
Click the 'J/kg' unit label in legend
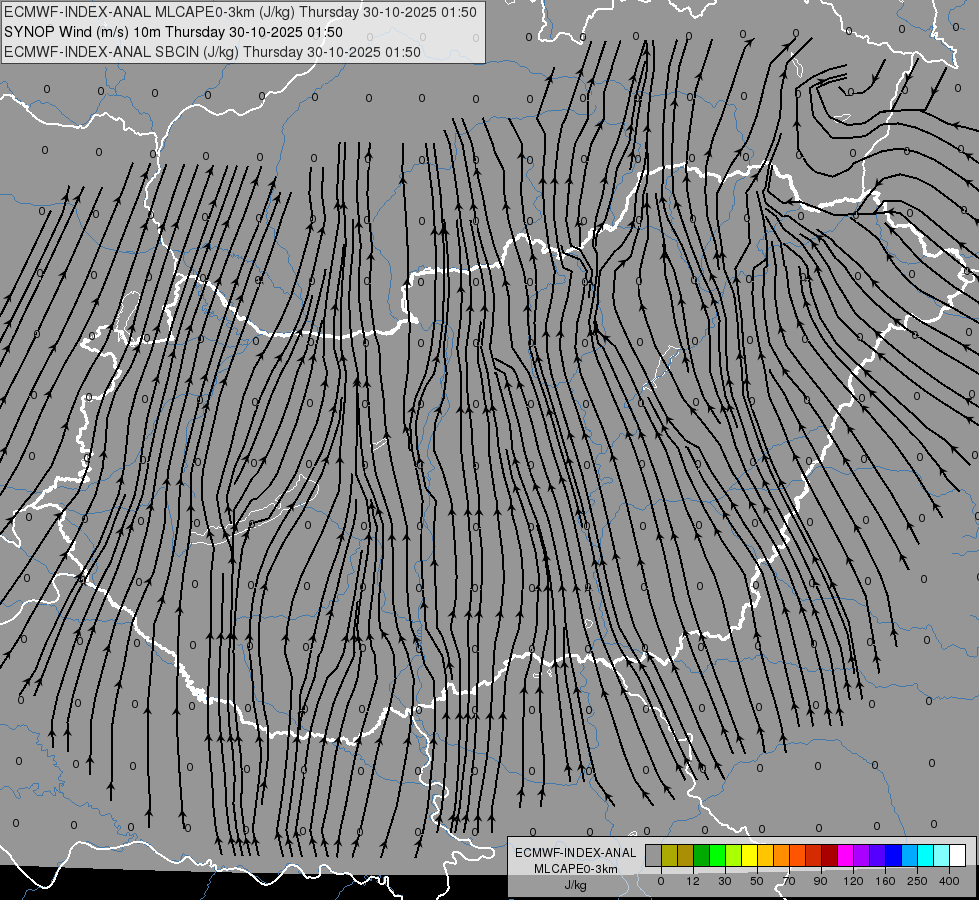pyautogui.click(x=576, y=885)
